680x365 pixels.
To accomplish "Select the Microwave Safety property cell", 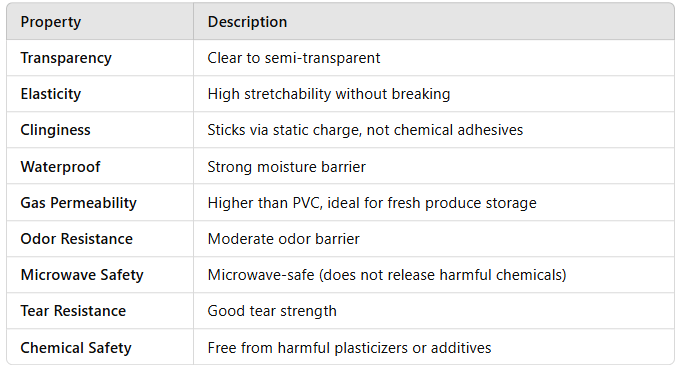I will pyautogui.click(x=100, y=274).
